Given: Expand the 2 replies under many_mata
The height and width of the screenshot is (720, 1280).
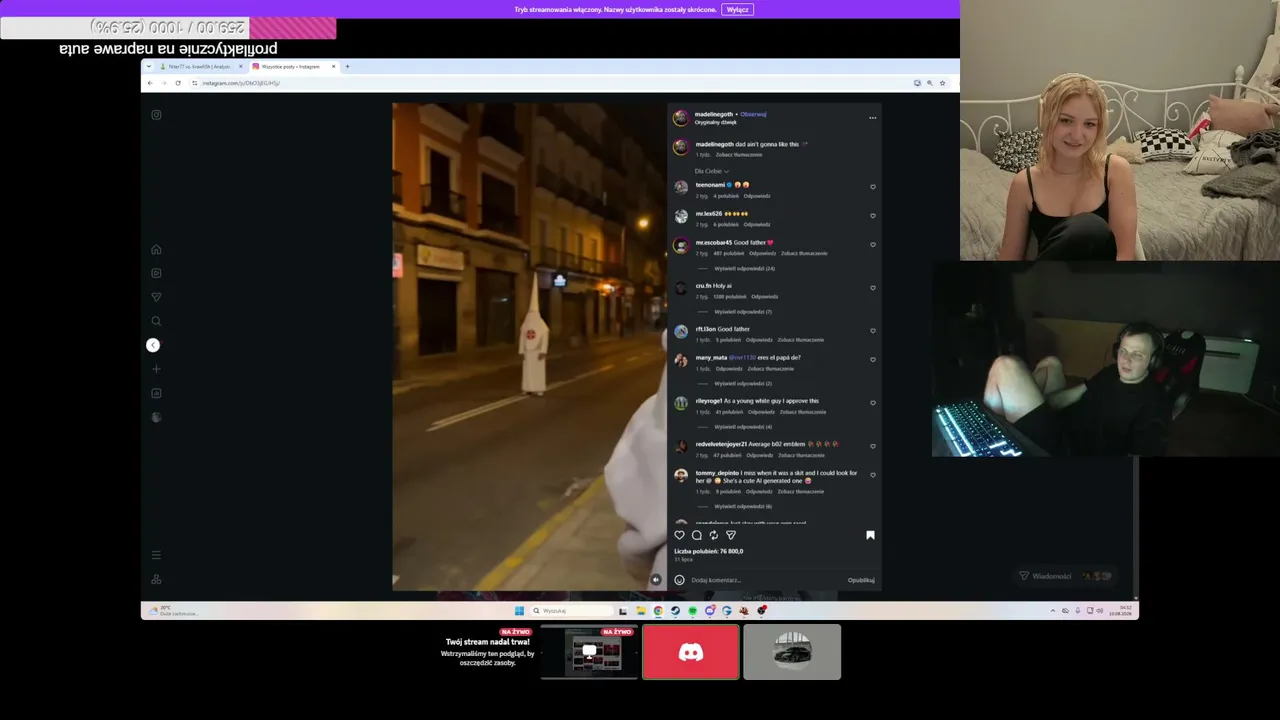Looking at the screenshot, I should click(x=743, y=383).
